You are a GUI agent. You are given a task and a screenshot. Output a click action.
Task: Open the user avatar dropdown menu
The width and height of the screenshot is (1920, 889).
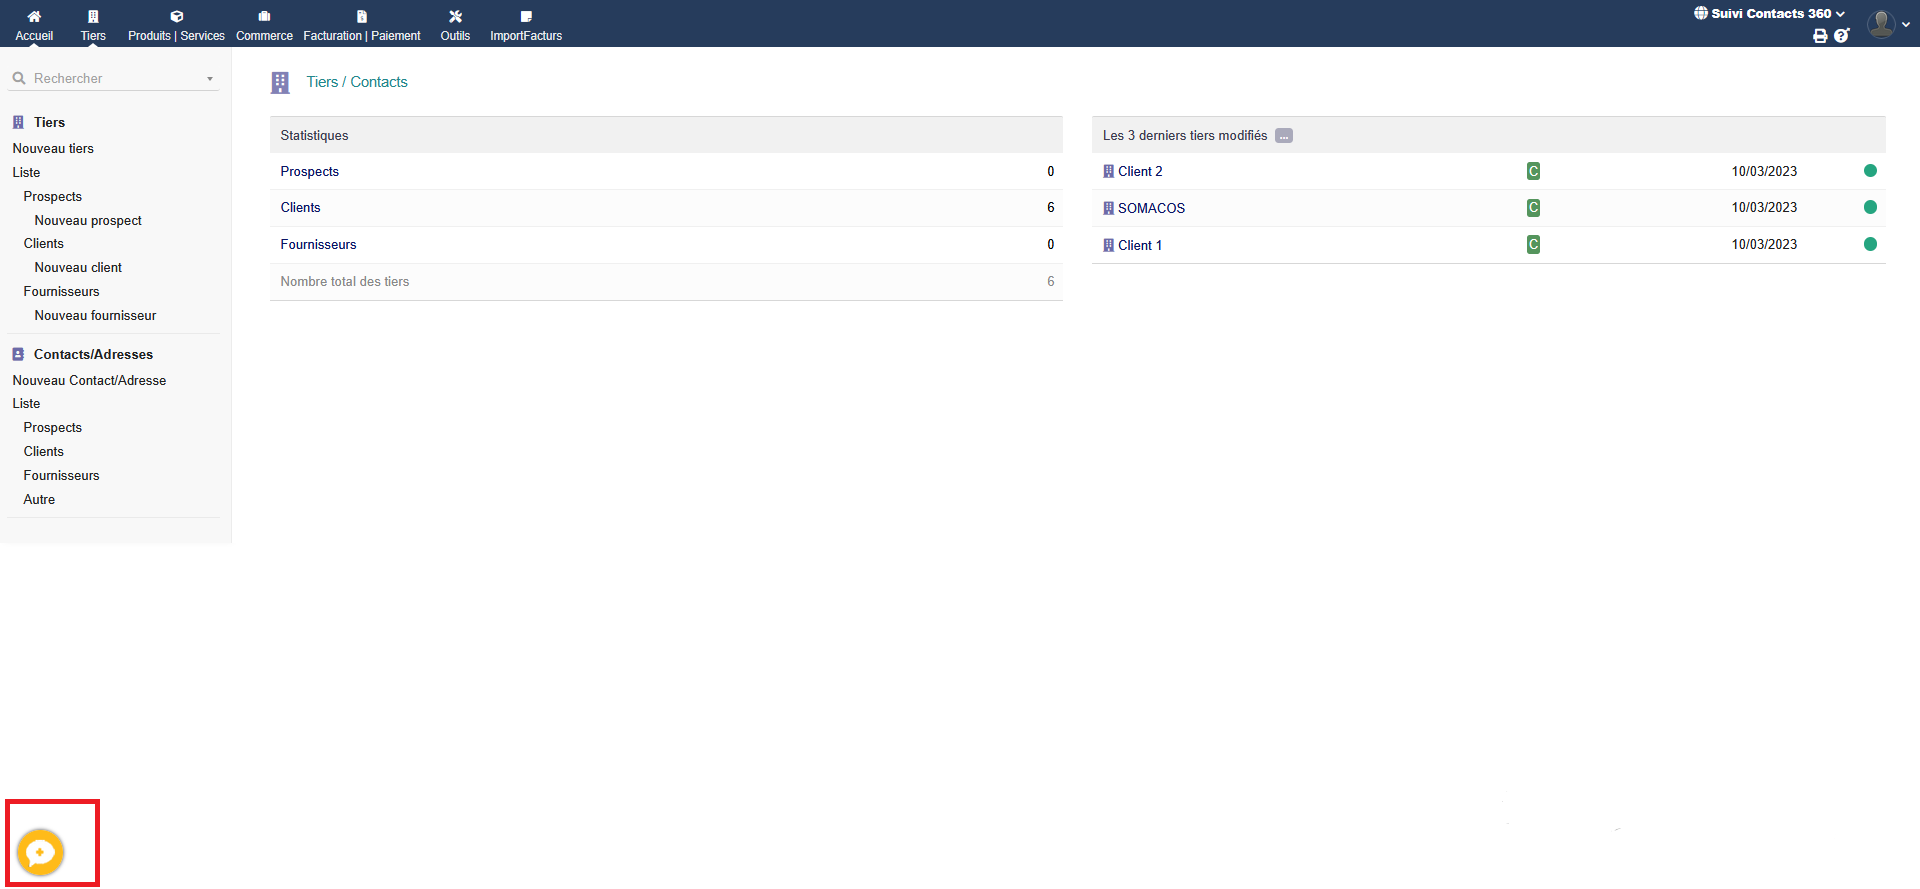point(1888,24)
